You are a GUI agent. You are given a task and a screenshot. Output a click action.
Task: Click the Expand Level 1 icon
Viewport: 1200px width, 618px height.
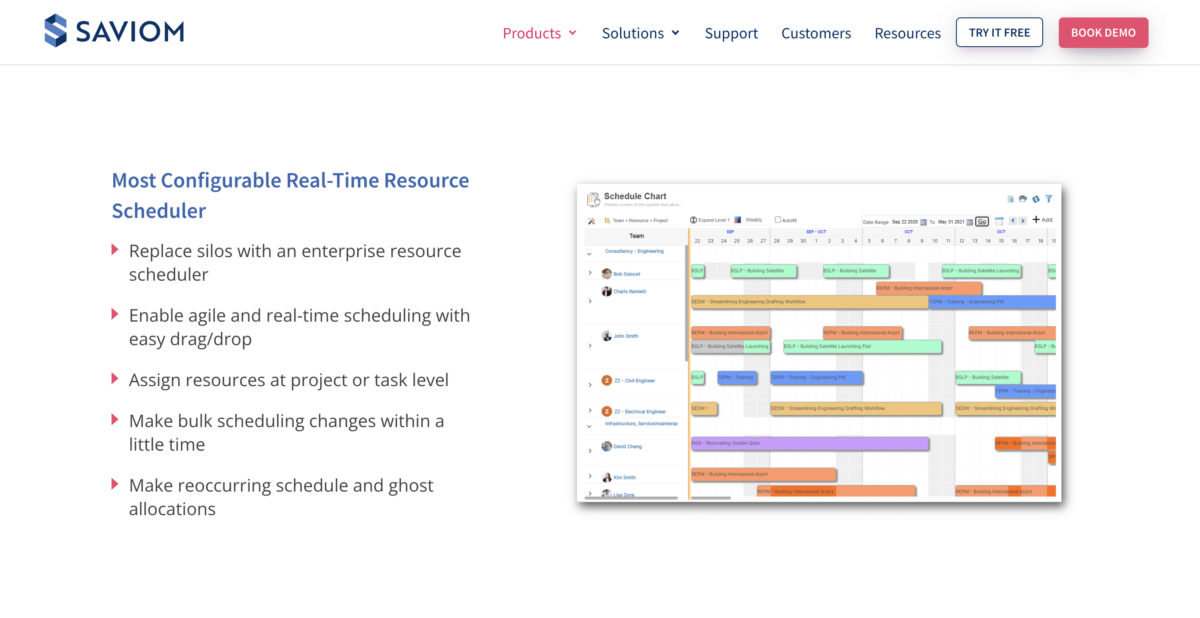694,220
